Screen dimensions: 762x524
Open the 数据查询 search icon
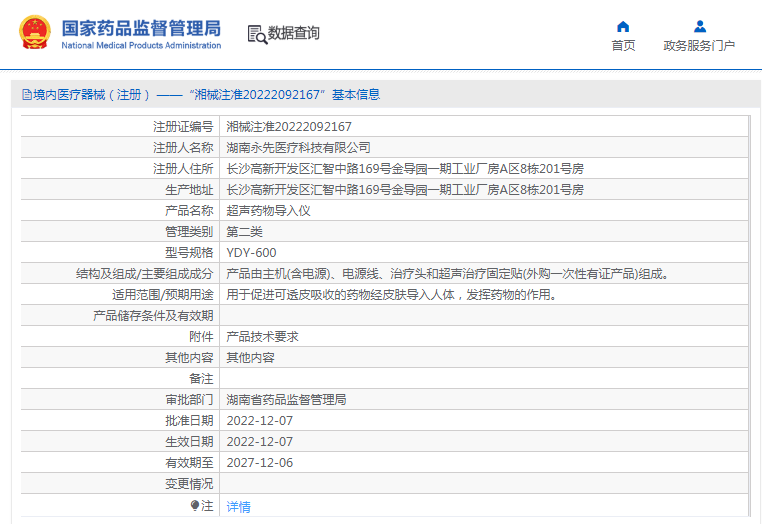pos(257,34)
